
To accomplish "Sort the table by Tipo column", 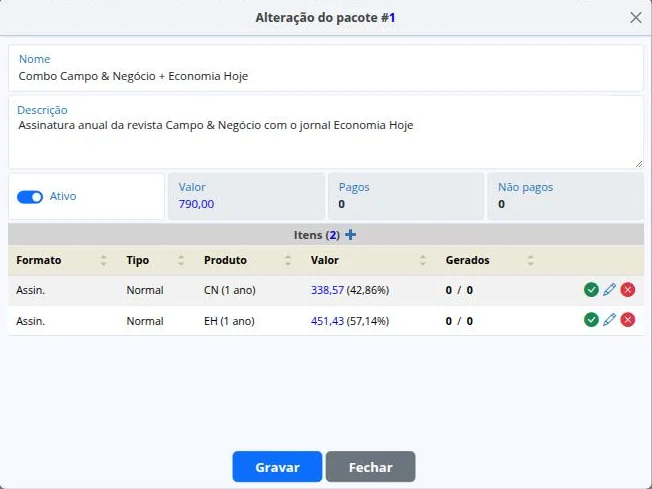I will point(181,260).
